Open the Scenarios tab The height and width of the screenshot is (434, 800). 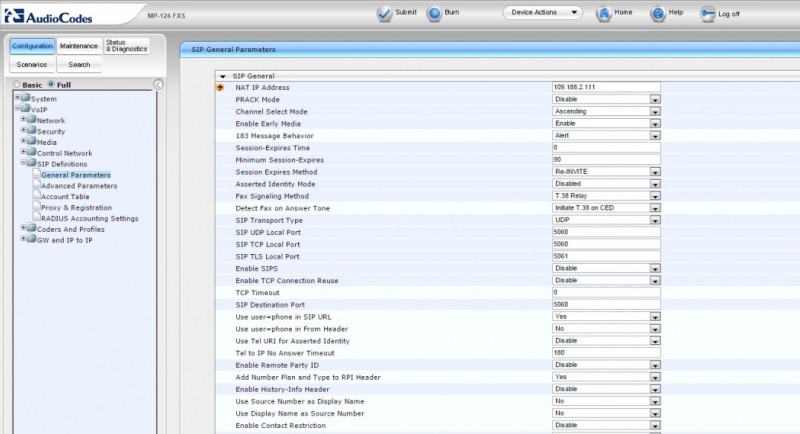32,65
